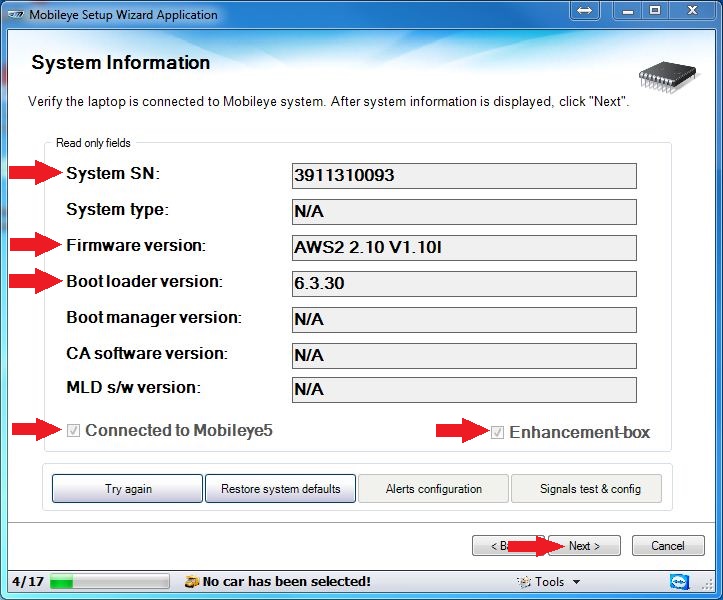Open the TeamViewer icon in status bar
Image resolution: width=723 pixels, height=600 pixels.
679,582
